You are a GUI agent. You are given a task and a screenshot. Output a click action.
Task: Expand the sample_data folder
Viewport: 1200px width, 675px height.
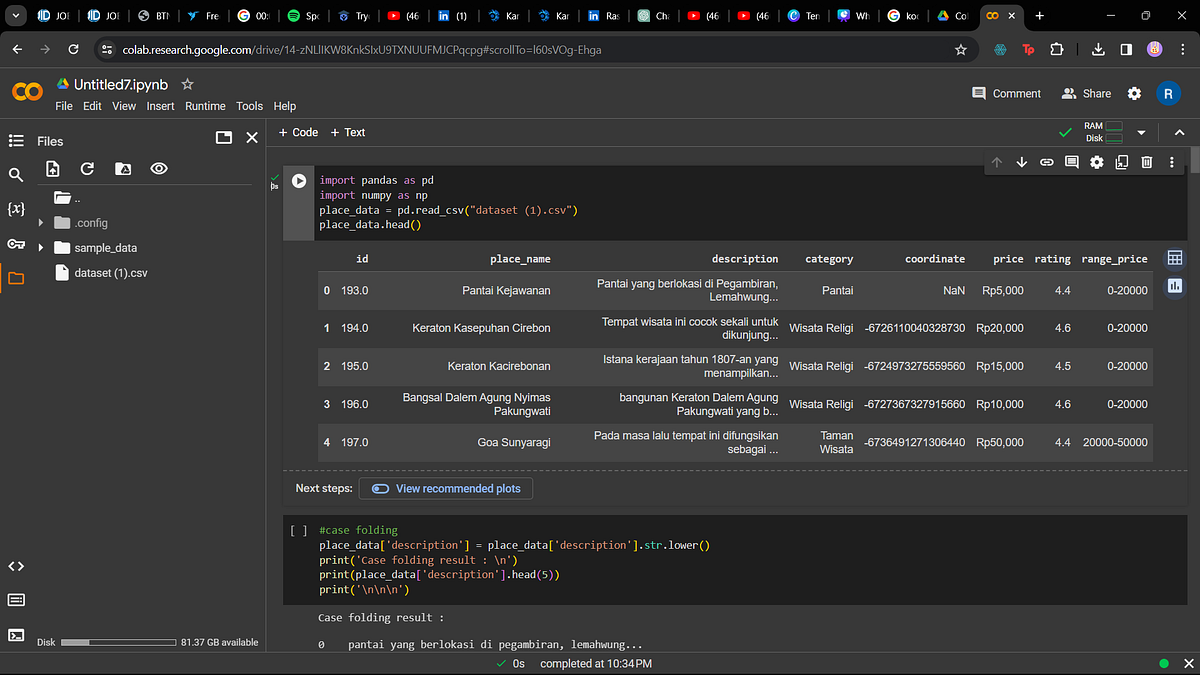click(x=41, y=248)
